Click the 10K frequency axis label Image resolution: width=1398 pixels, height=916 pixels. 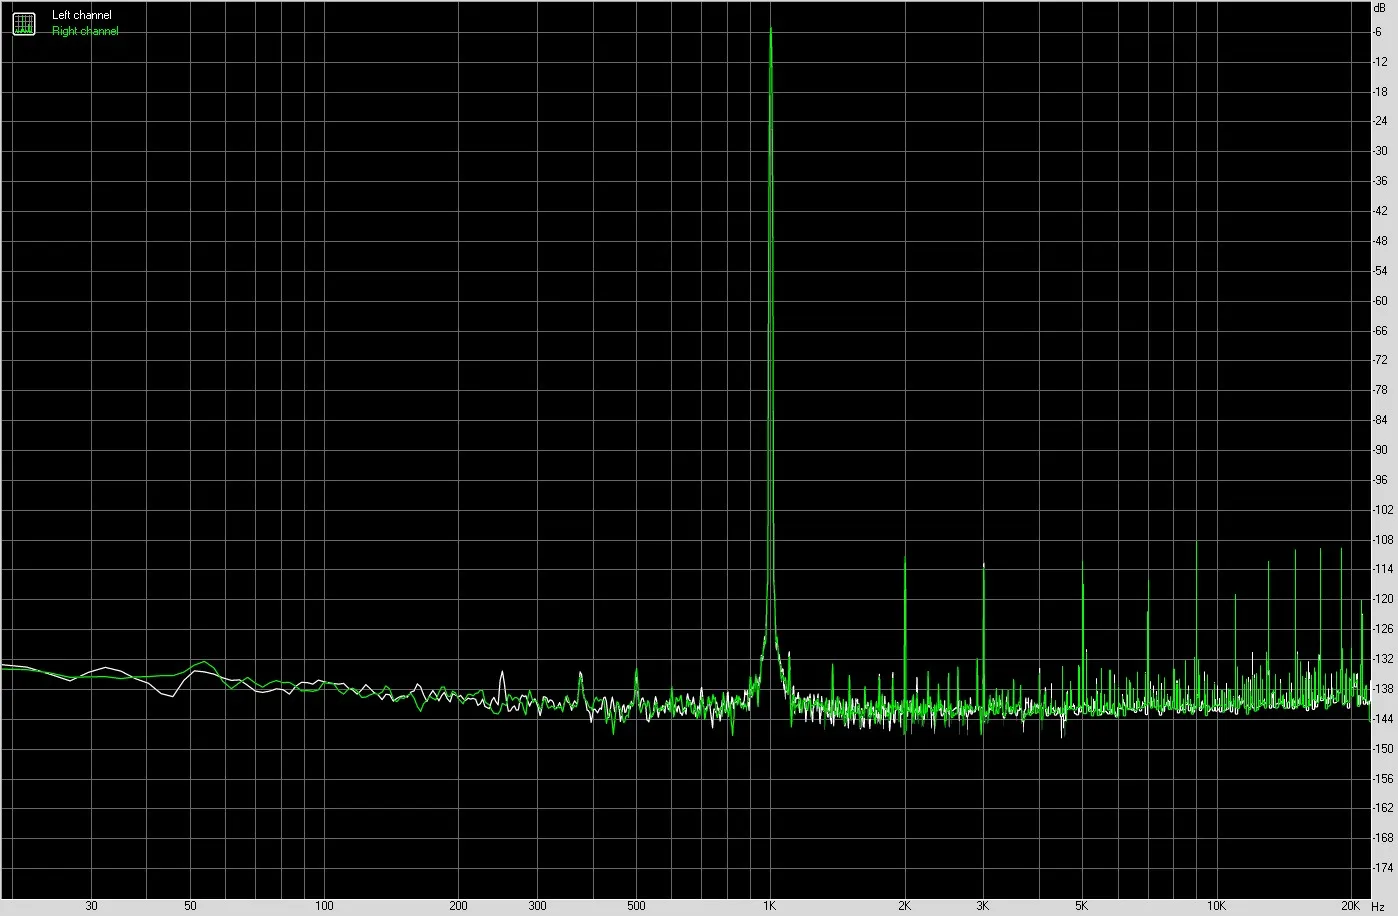(1216, 906)
